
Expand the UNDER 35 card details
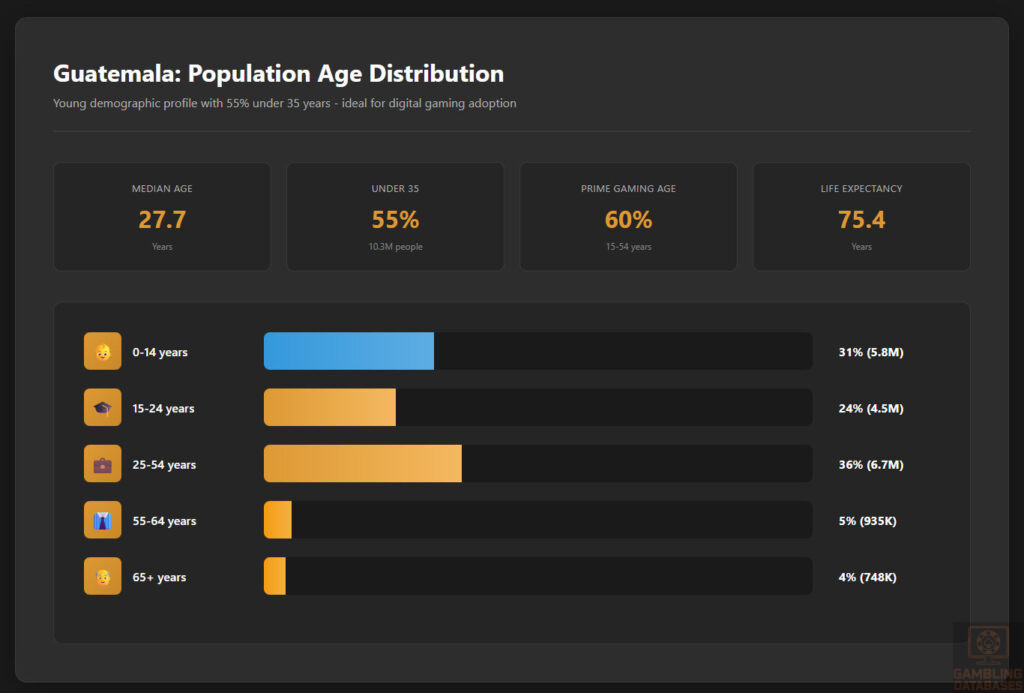(x=395, y=216)
